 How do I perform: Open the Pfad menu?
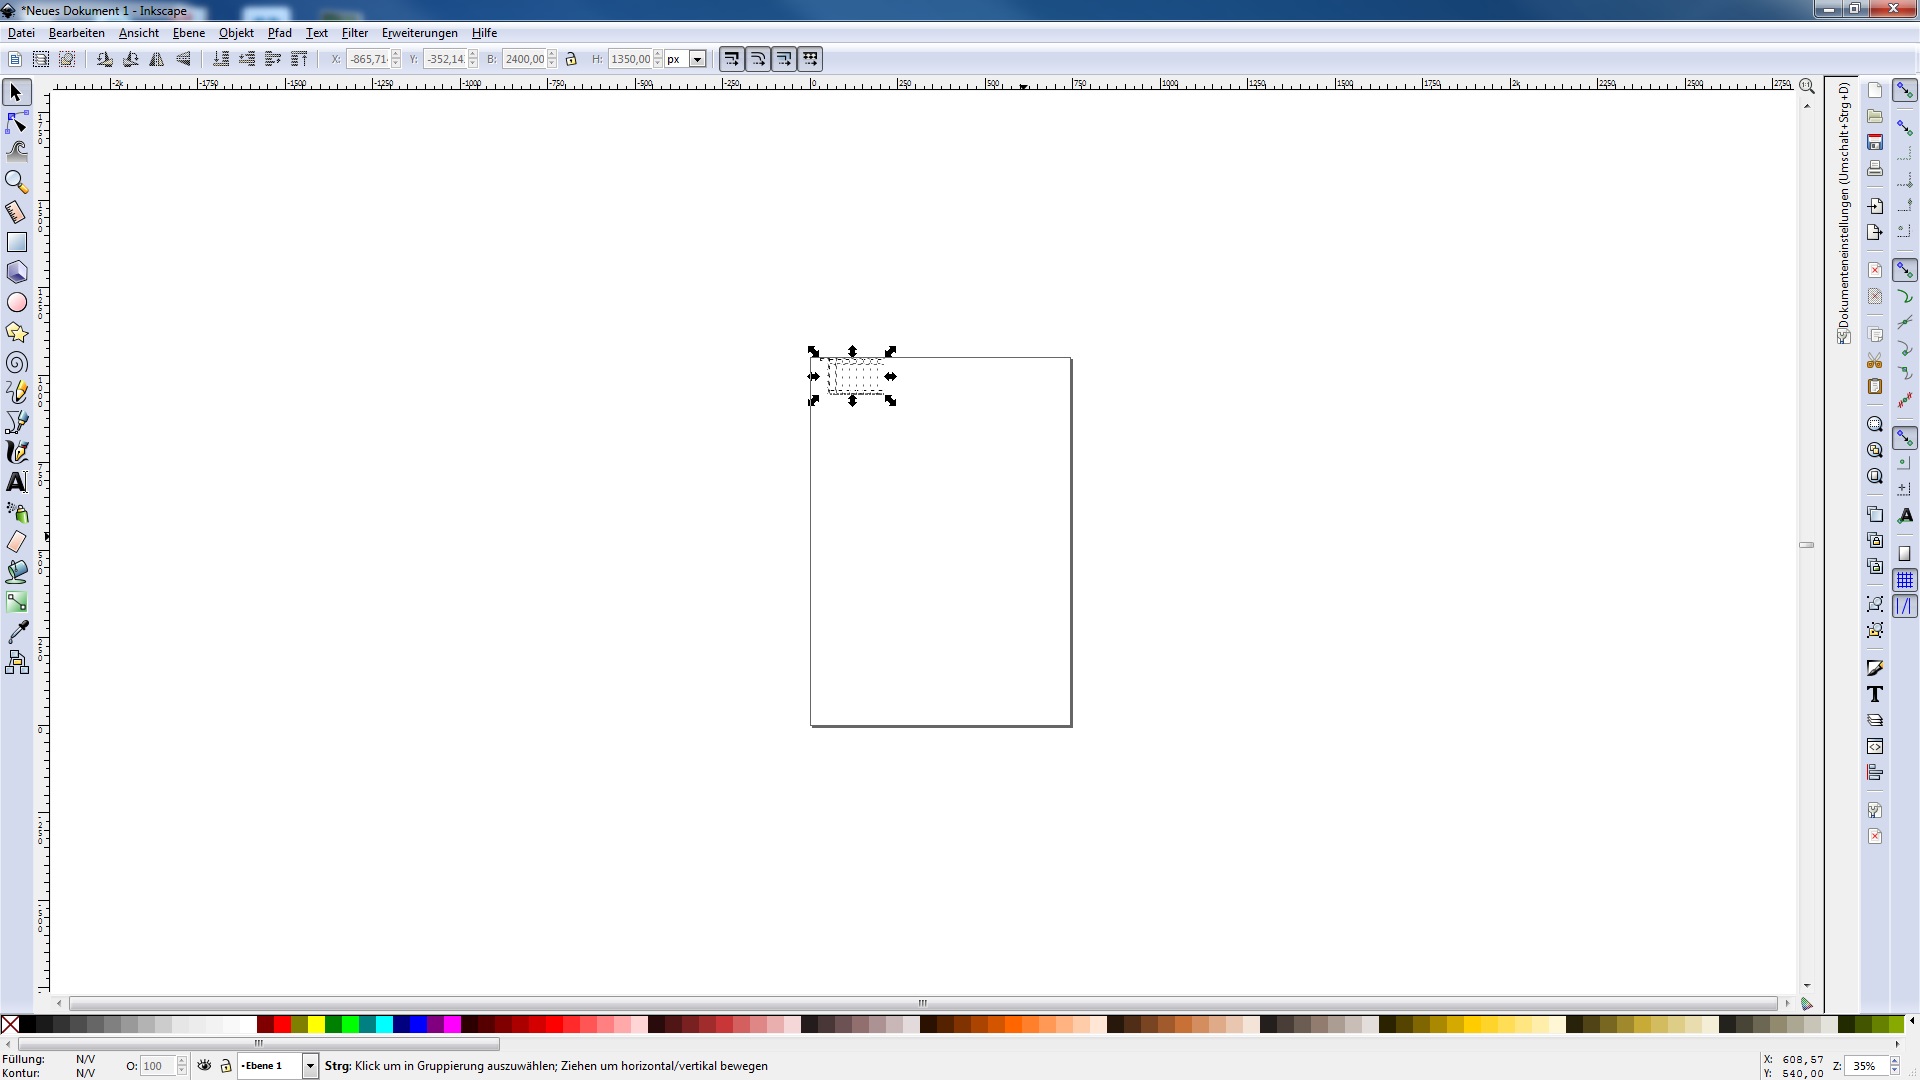tap(279, 33)
